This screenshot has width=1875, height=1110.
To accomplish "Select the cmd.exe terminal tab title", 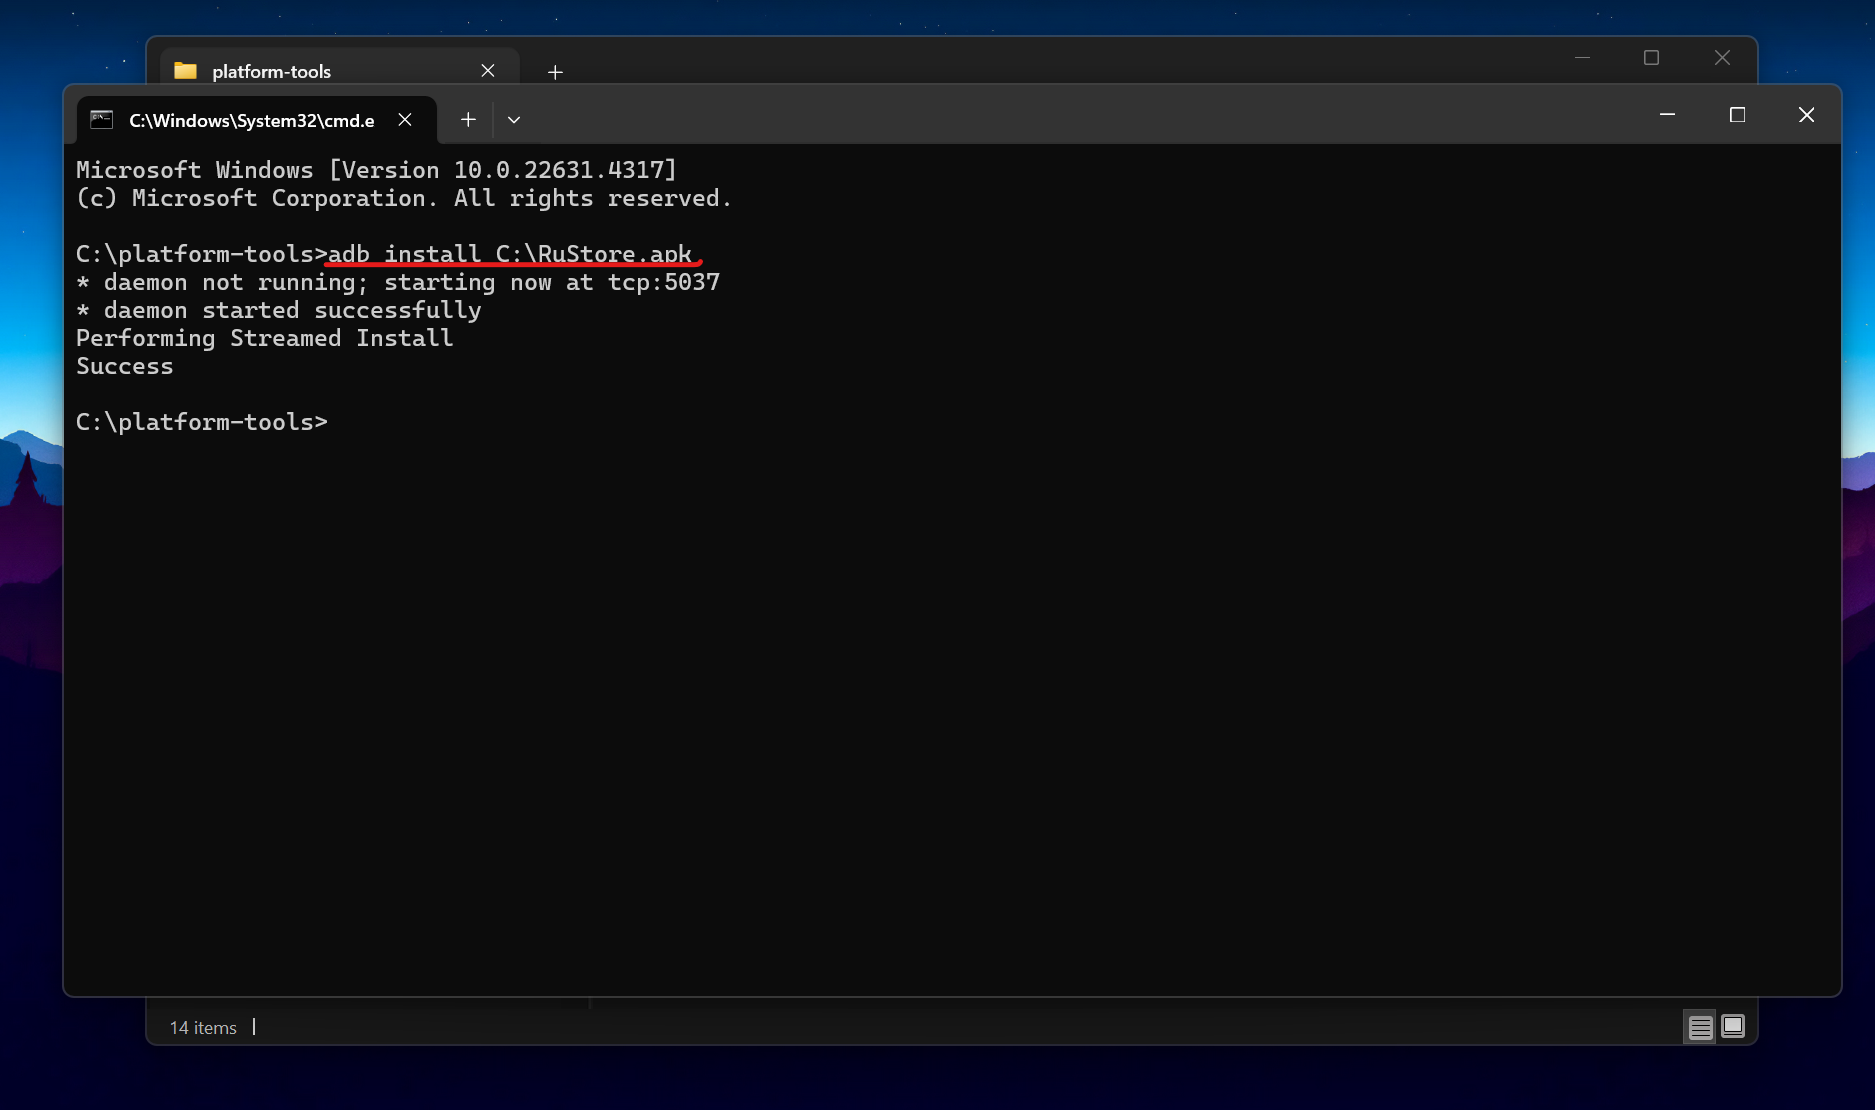I will pos(251,121).
